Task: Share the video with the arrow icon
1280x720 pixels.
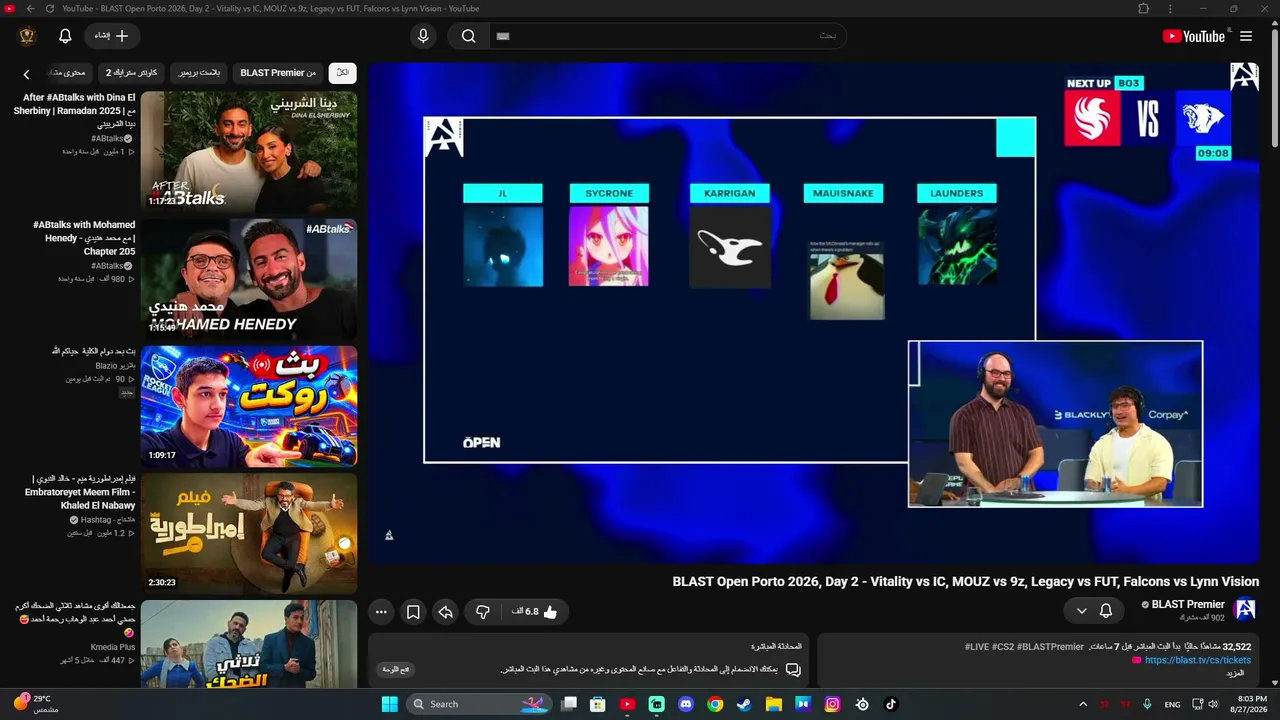Action: [x=445, y=611]
